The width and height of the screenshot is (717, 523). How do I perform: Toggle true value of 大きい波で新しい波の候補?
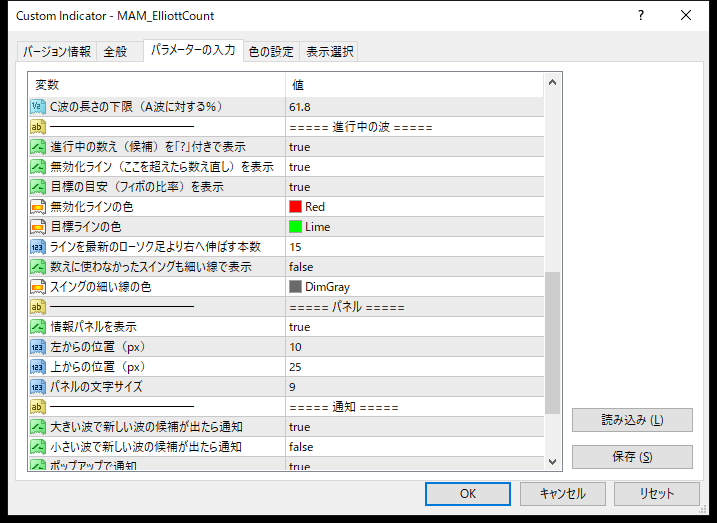coord(300,427)
